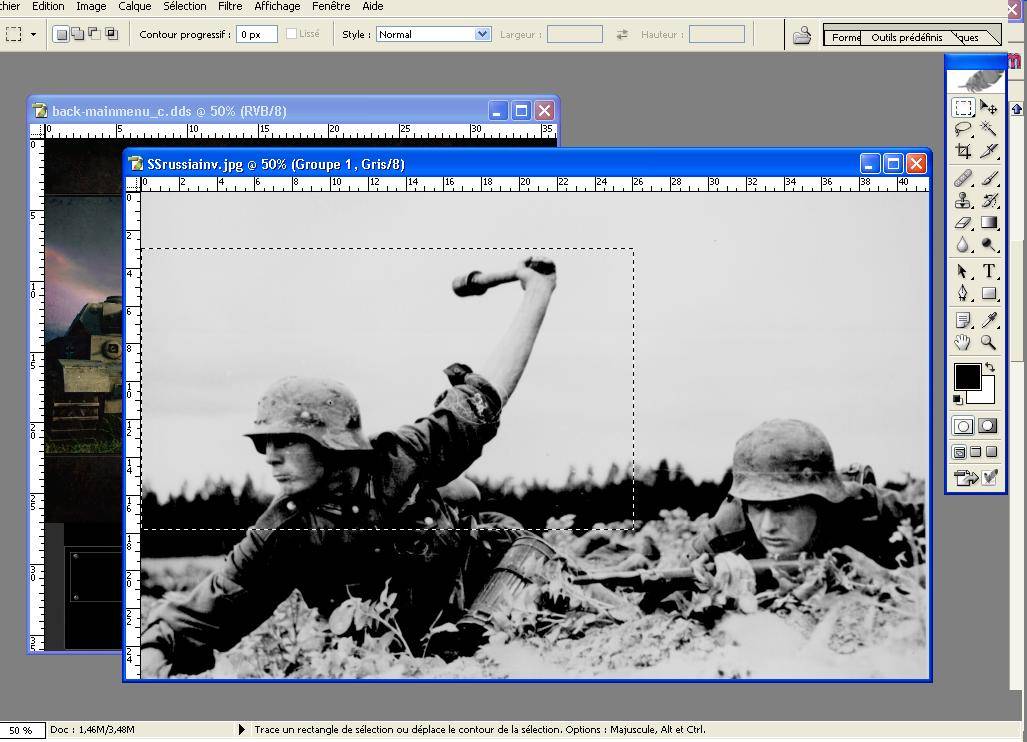The width and height of the screenshot is (1027, 742).
Task: Enable Quick Mask mode
Action: 987,426
